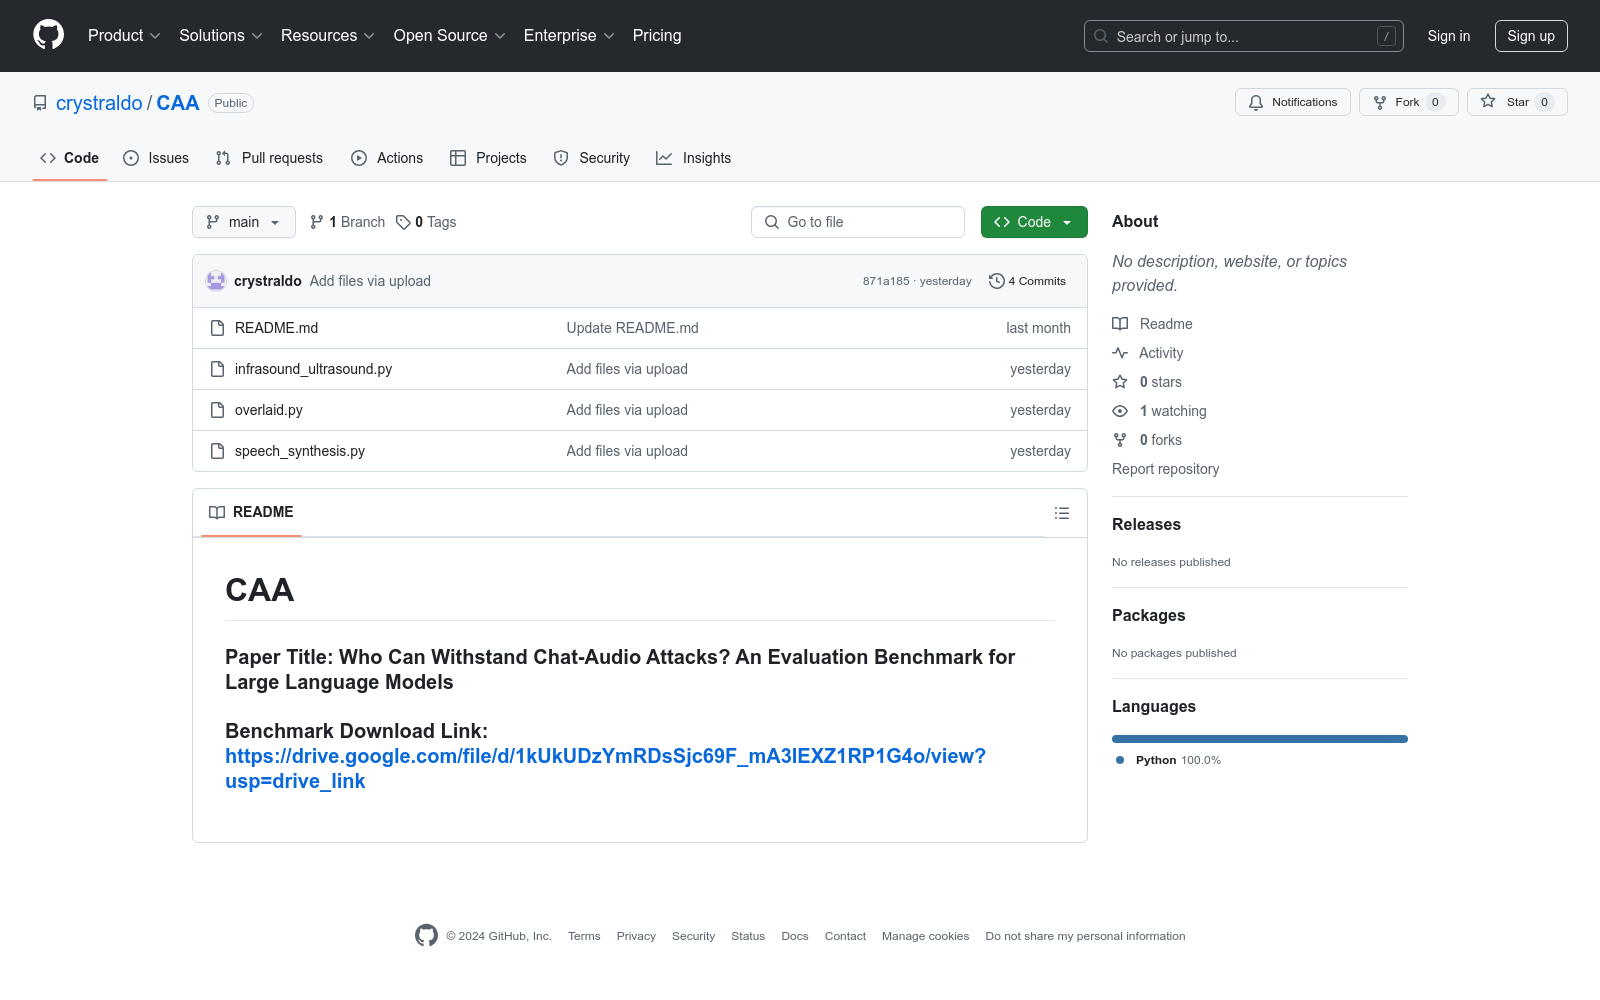Click the Packages heading link
This screenshot has height=1000, width=1600.
1148,615
